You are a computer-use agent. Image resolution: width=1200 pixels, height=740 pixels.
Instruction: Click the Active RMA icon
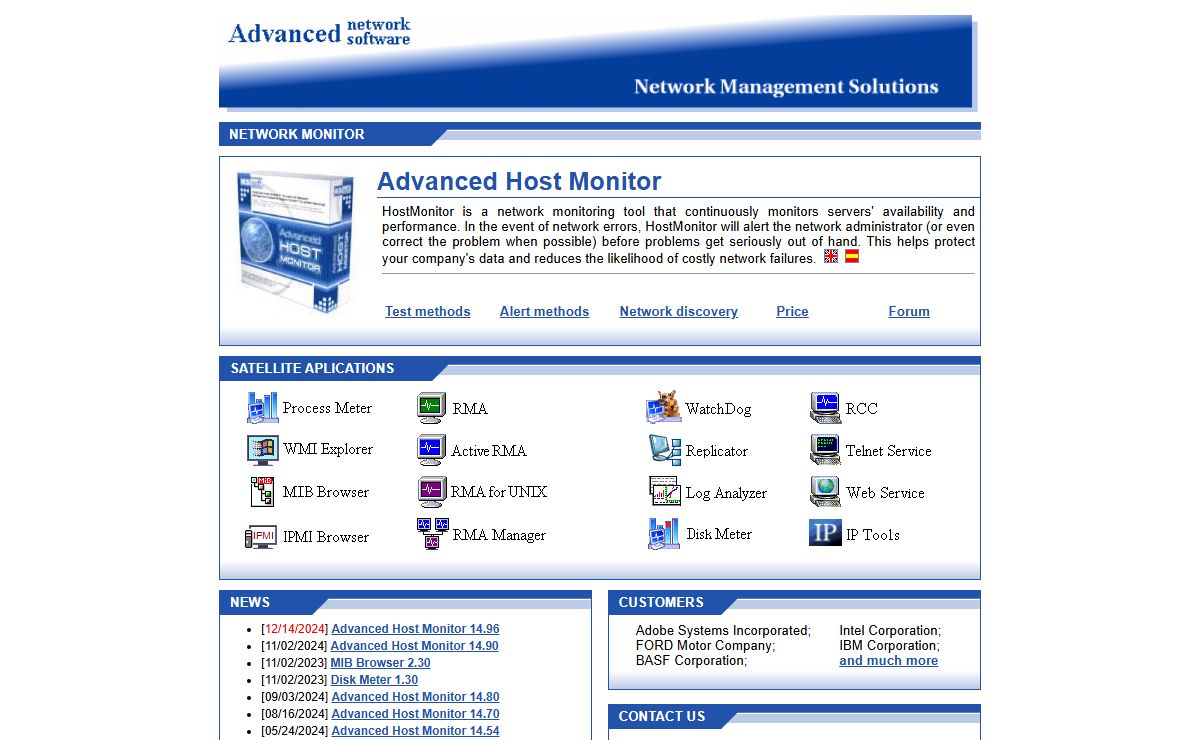[x=431, y=450]
